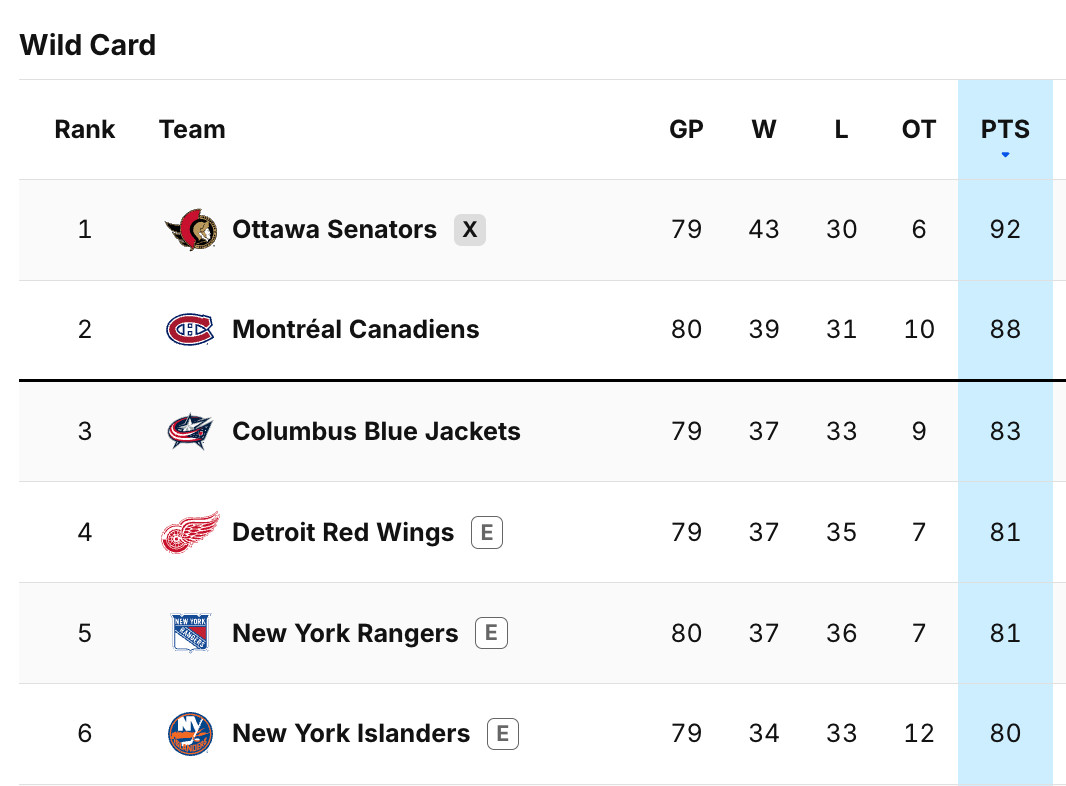Image resolution: width=1066 pixels, height=786 pixels.
Task: Click the New York Islanders logo
Action: (190, 734)
